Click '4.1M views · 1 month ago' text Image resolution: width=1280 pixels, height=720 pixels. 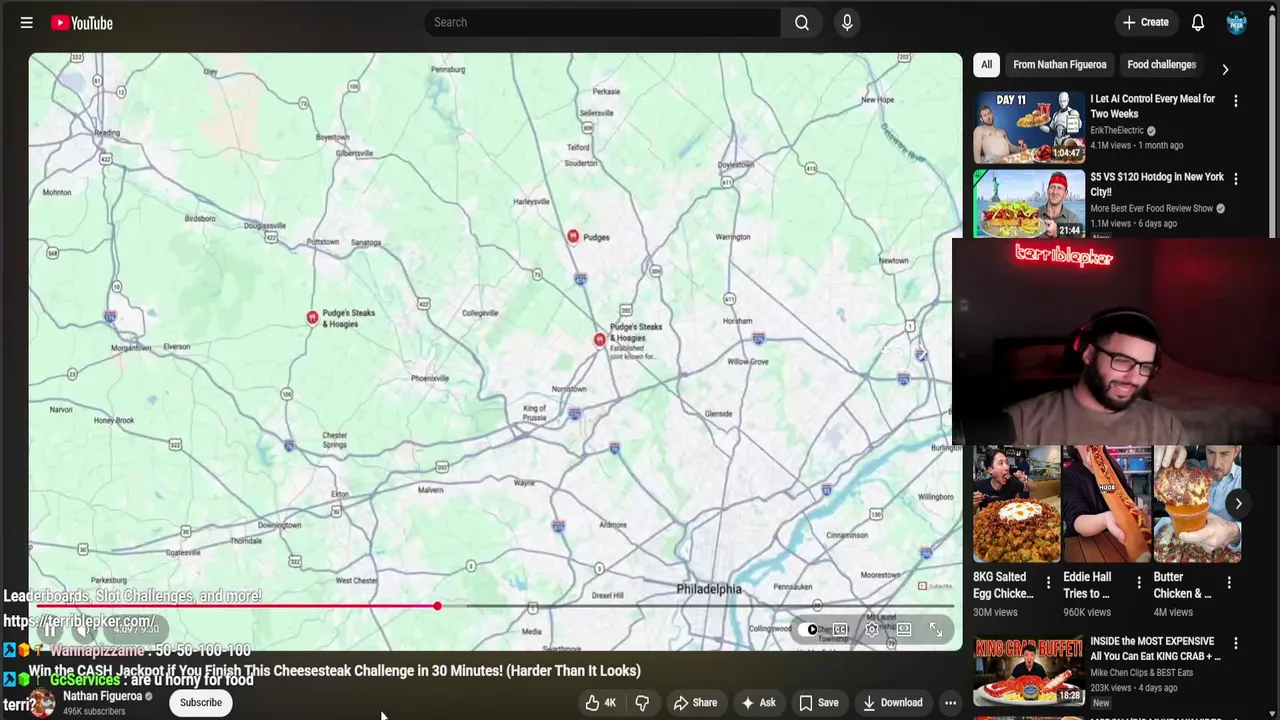pyautogui.click(x=1137, y=146)
